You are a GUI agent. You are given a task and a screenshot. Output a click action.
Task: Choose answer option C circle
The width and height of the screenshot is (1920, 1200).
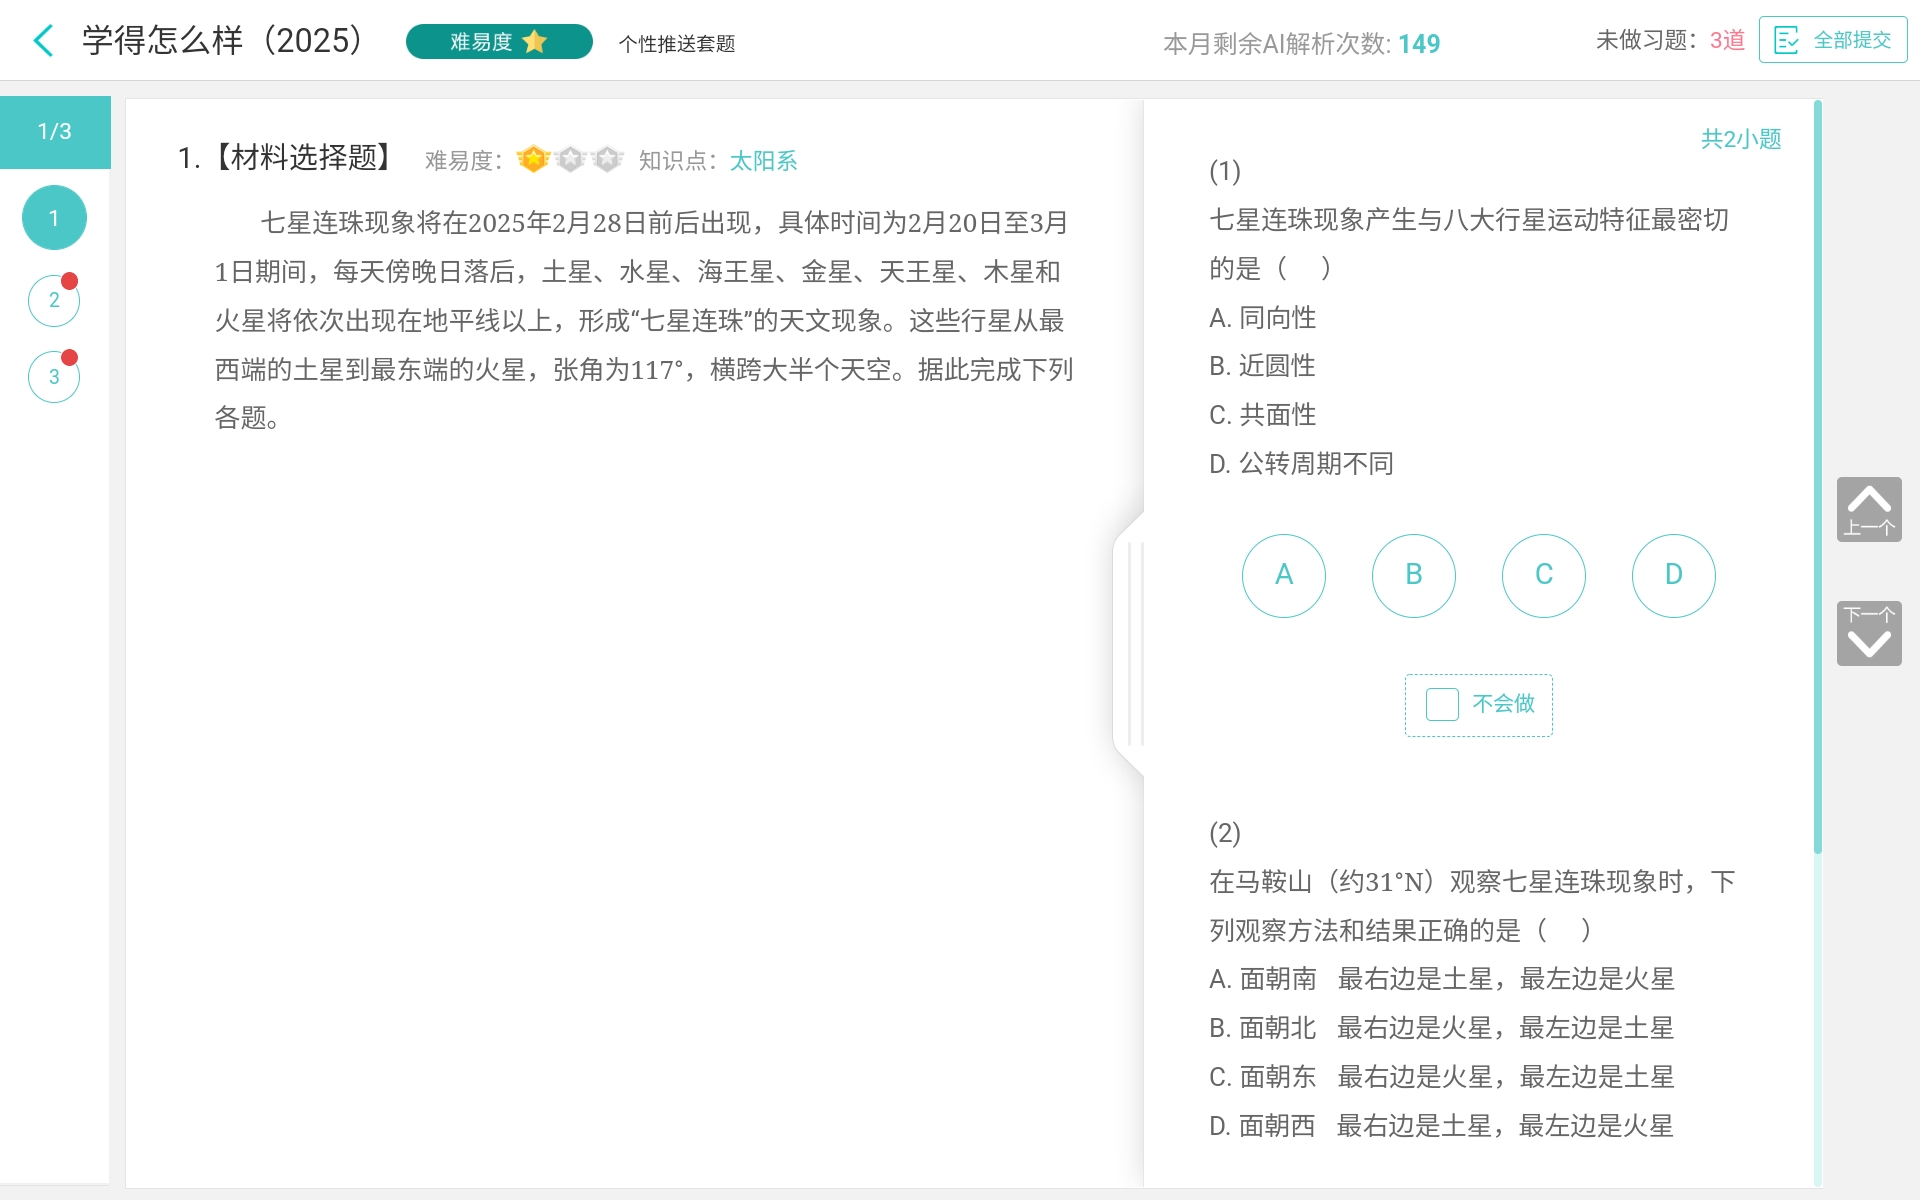(x=1543, y=575)
